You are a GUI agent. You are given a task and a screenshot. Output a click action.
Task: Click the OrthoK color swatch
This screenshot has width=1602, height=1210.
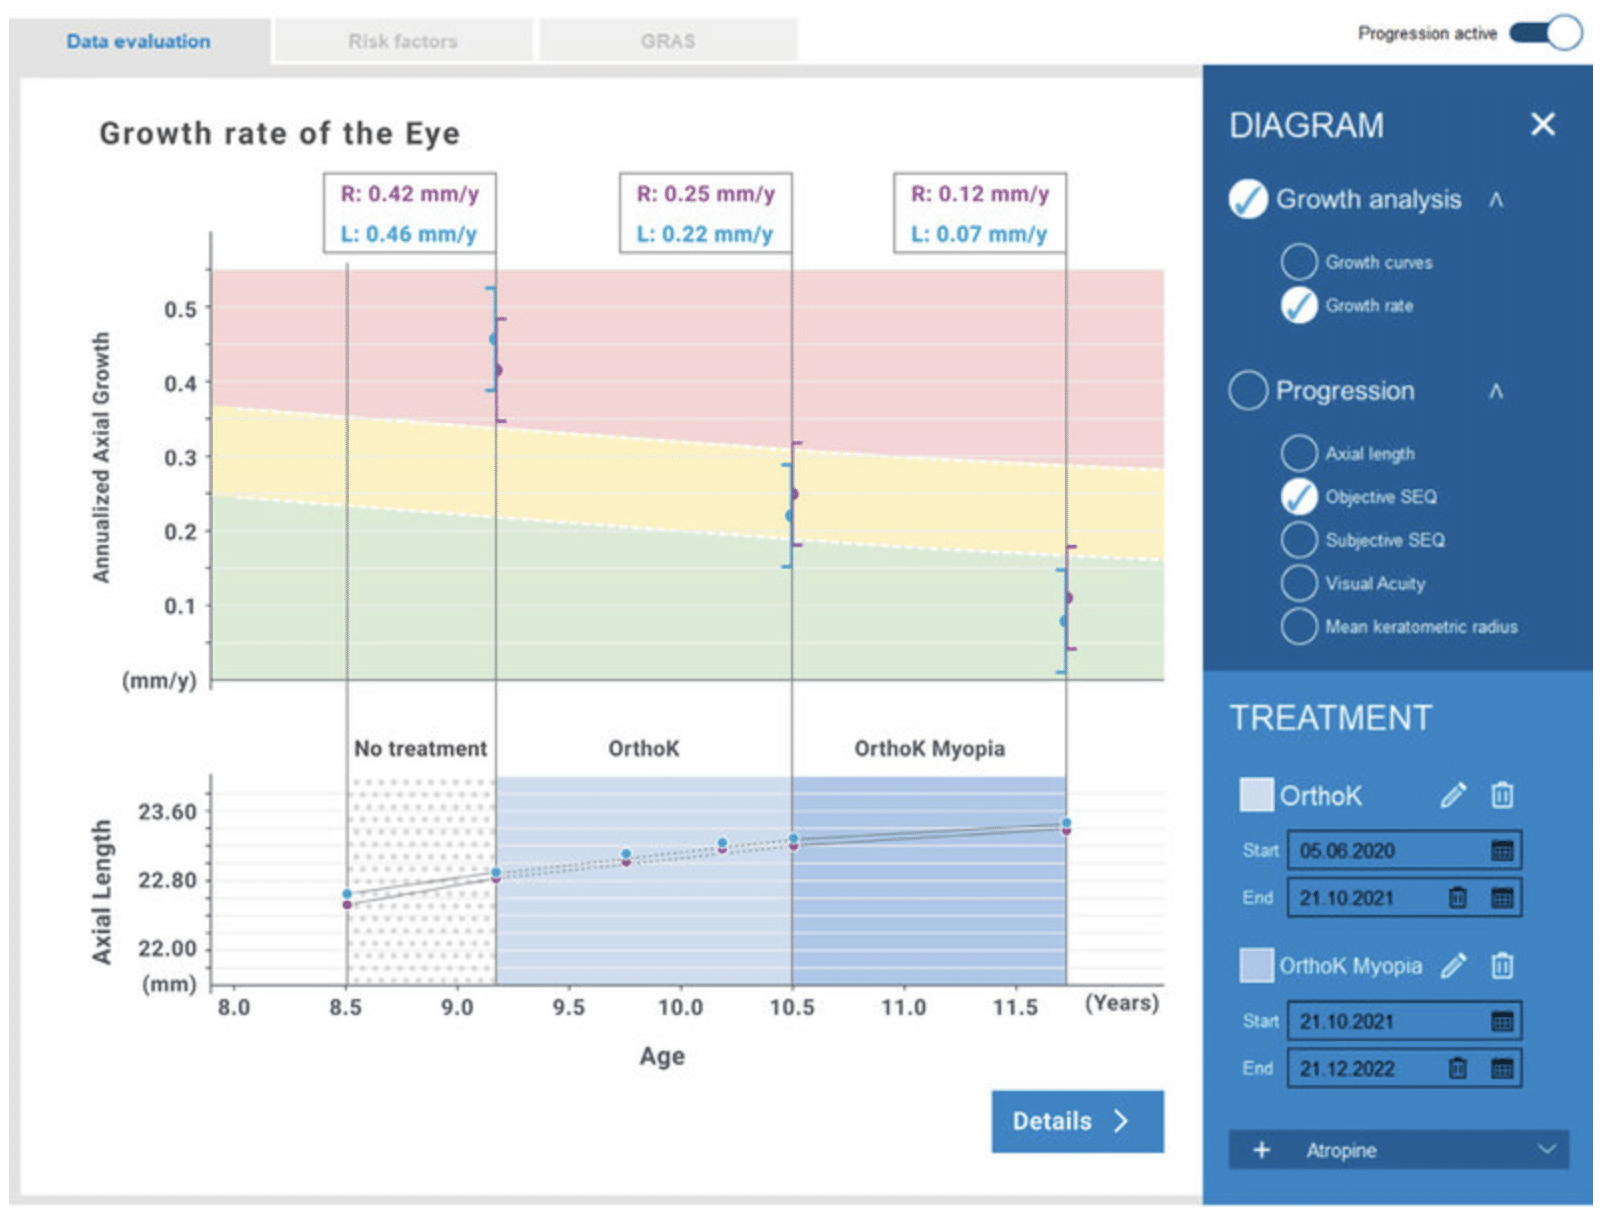click(x=1256, y=795)
